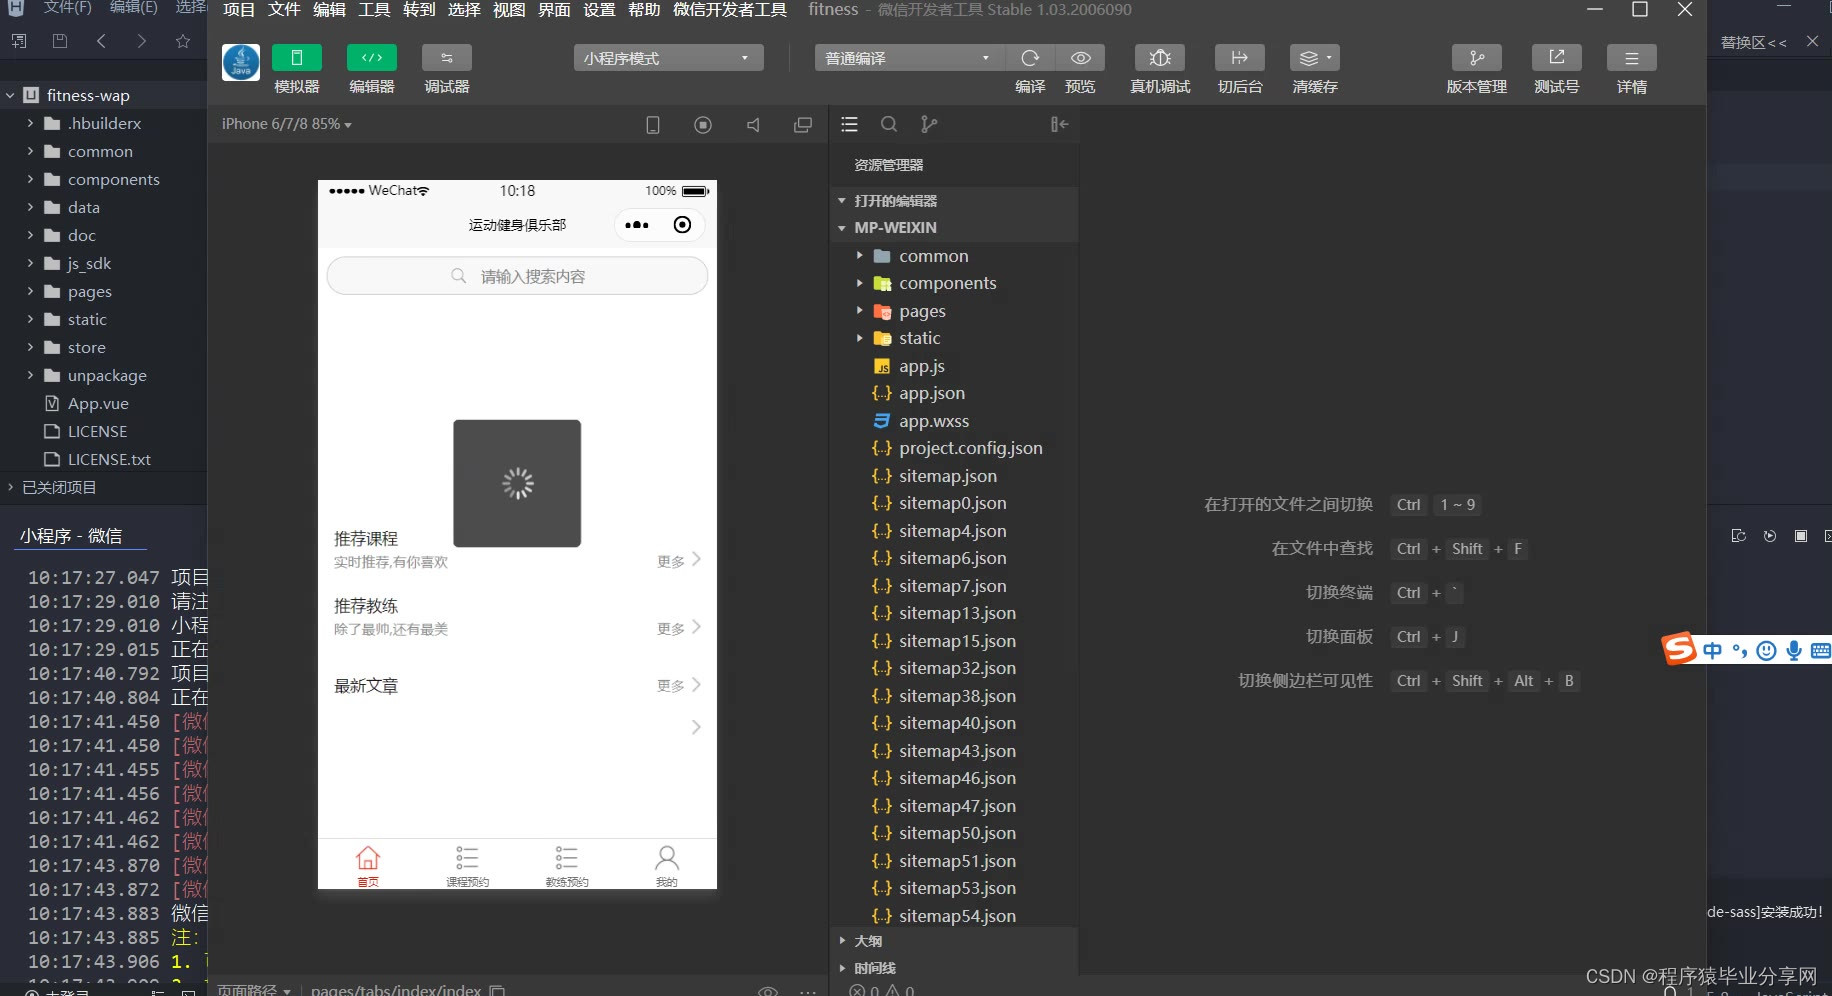Start 真机调试 remote debugging
Screen dimensions: 1832x996
[x=1160, y=58]
